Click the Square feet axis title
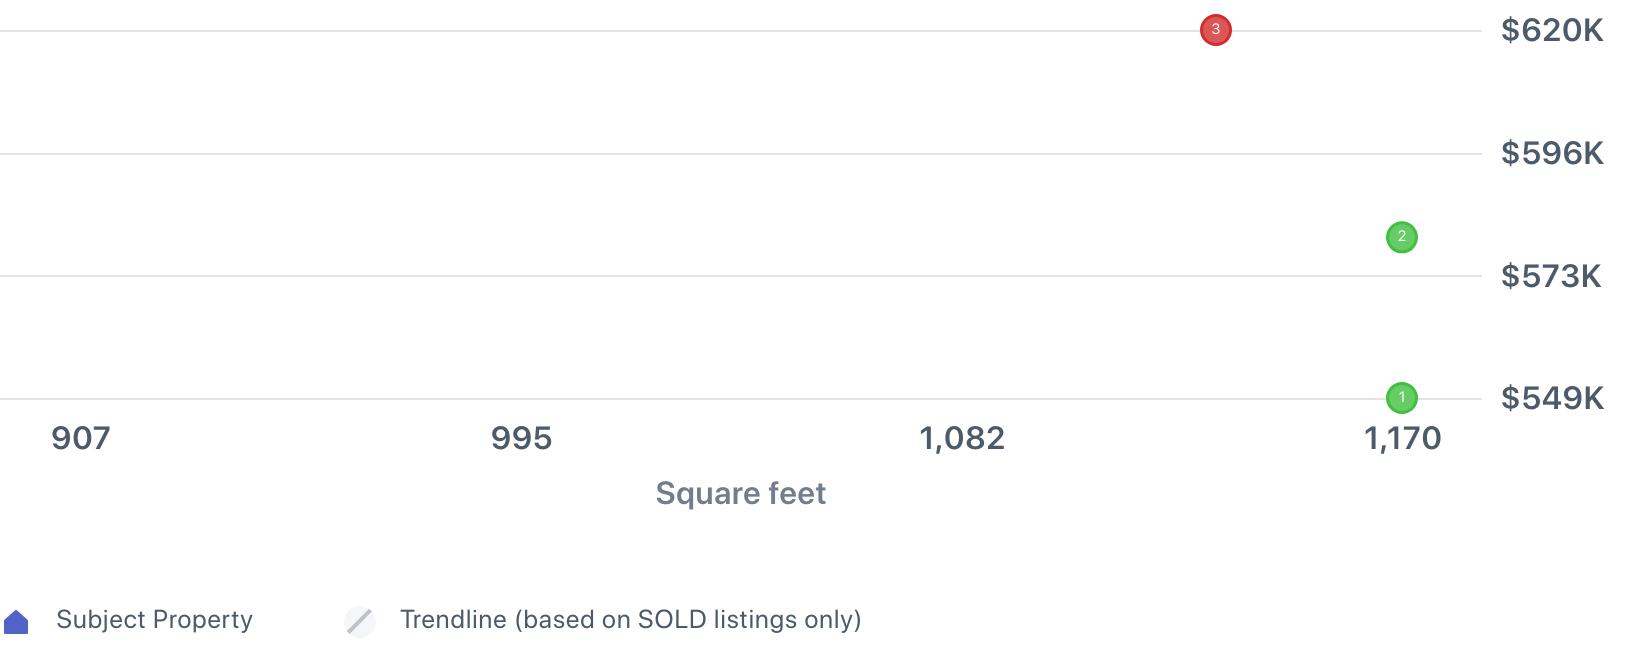 click(x=740, y=493)
